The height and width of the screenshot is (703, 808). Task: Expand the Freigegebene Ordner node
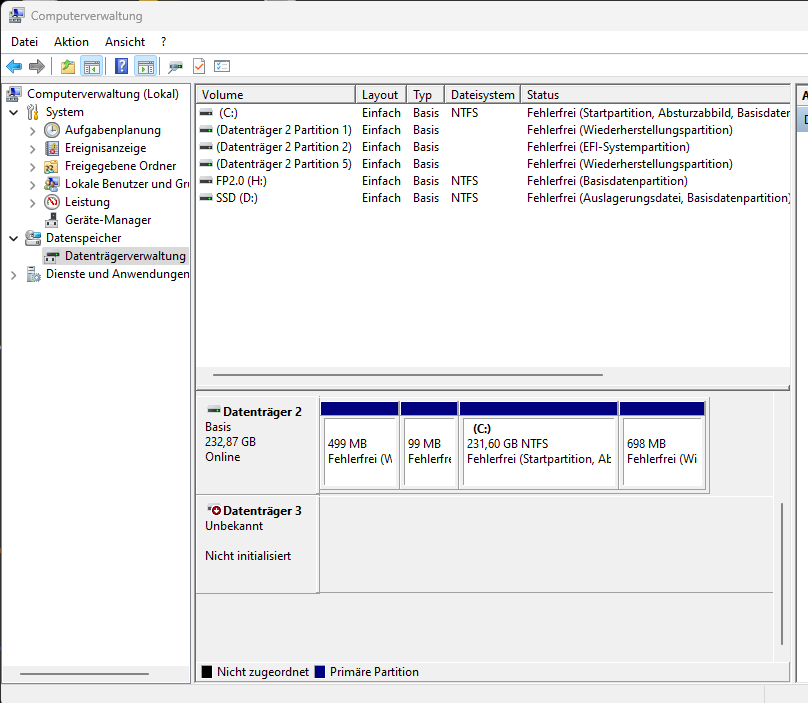click(32, 167)
